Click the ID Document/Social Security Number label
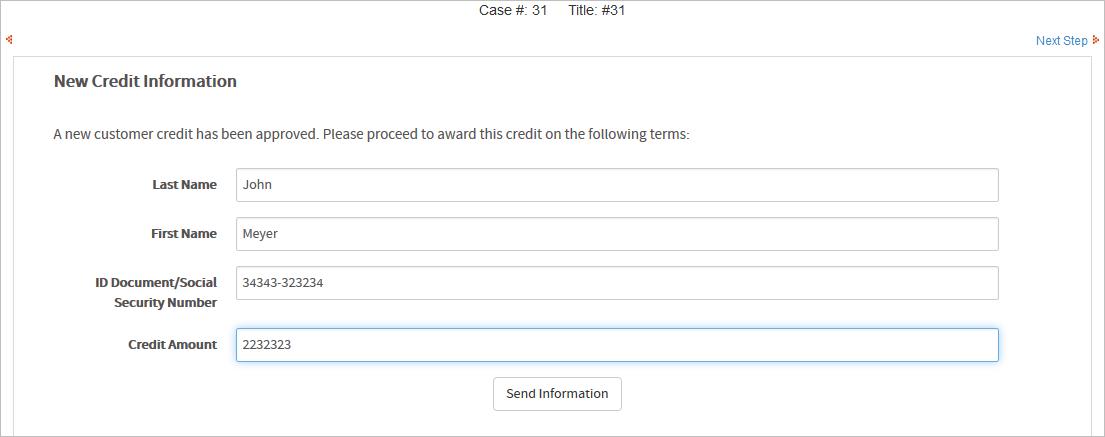Viewport: 1105px width, 437px height. (x=149, y=292)
